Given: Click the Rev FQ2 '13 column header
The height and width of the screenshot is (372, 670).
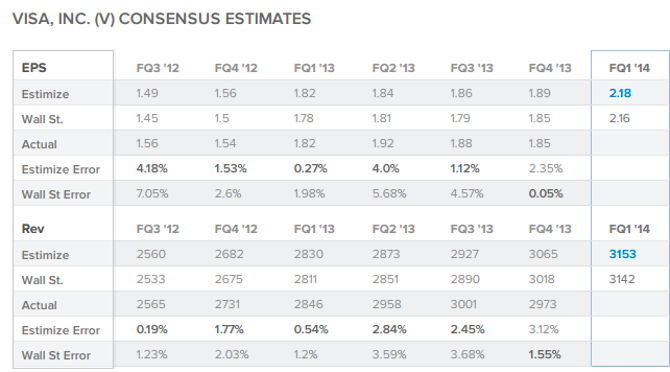Looking at the screenshot, I should (393, 229).
